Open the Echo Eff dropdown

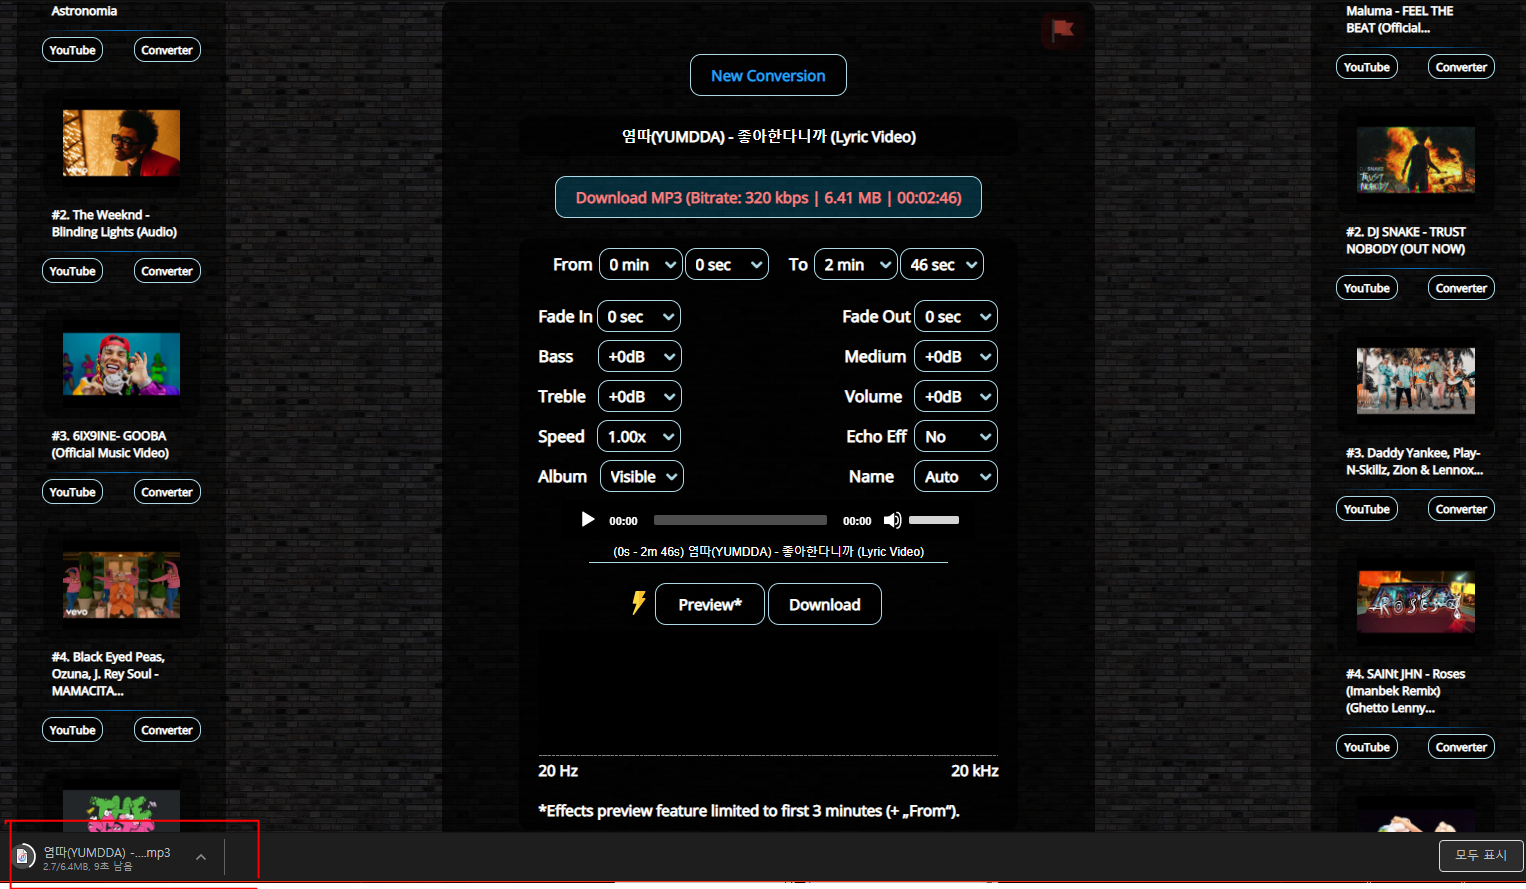click(956, 436)
